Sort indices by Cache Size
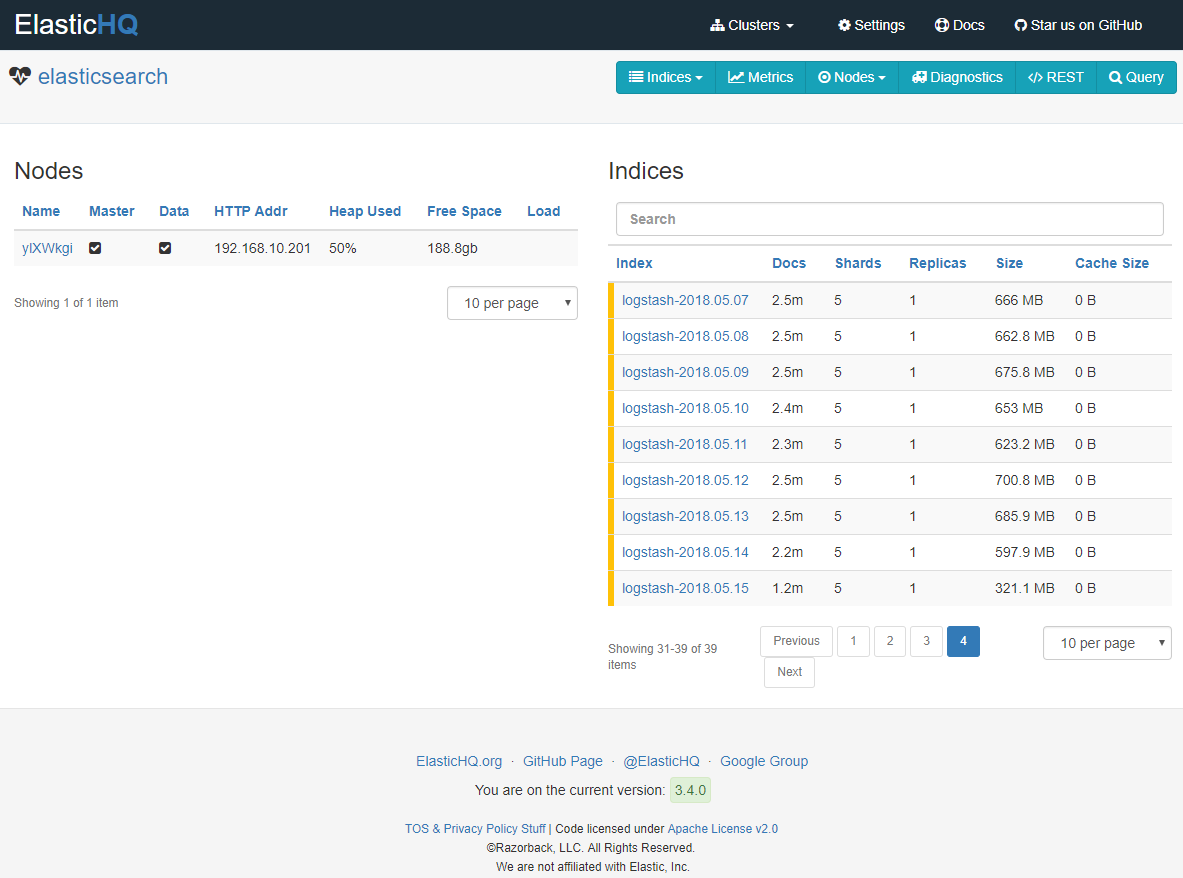The width and height of the screenshot is (1183, 878). click(x=1112, y=263)
